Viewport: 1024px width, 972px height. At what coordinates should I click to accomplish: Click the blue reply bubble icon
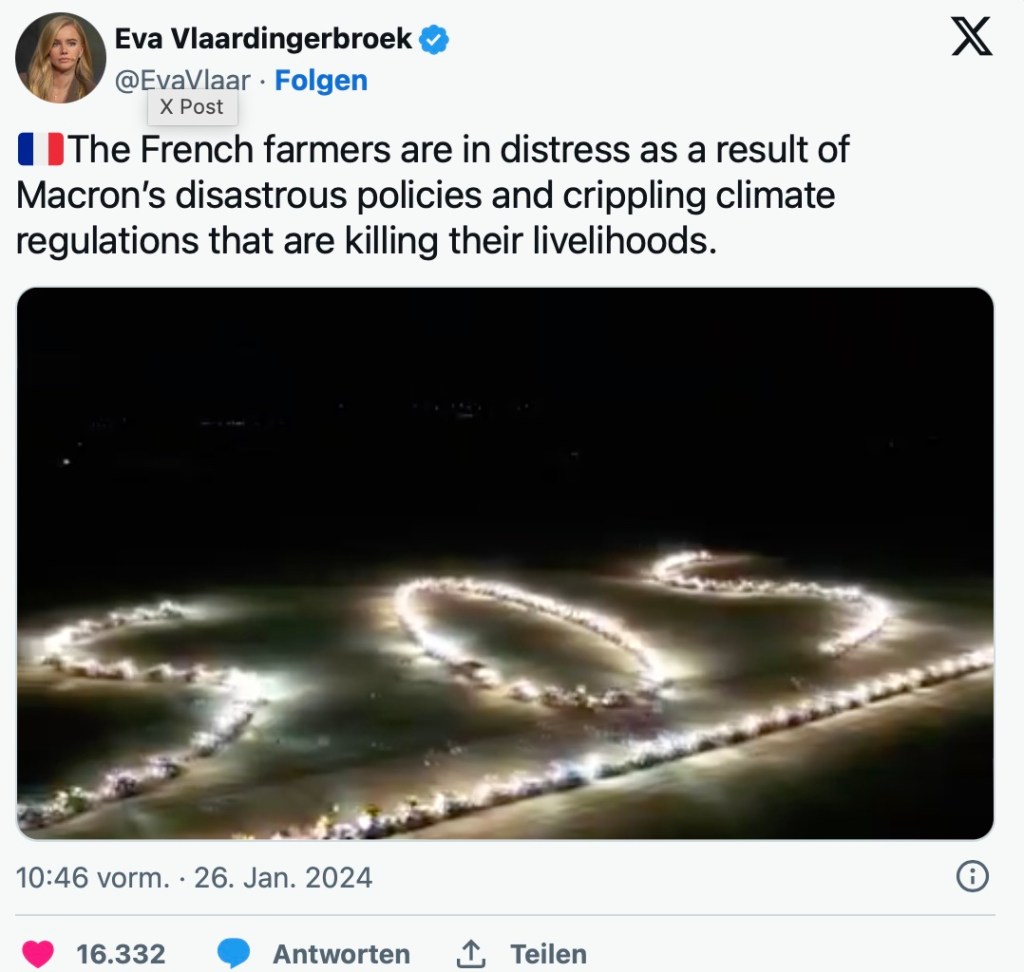point(234,953)
